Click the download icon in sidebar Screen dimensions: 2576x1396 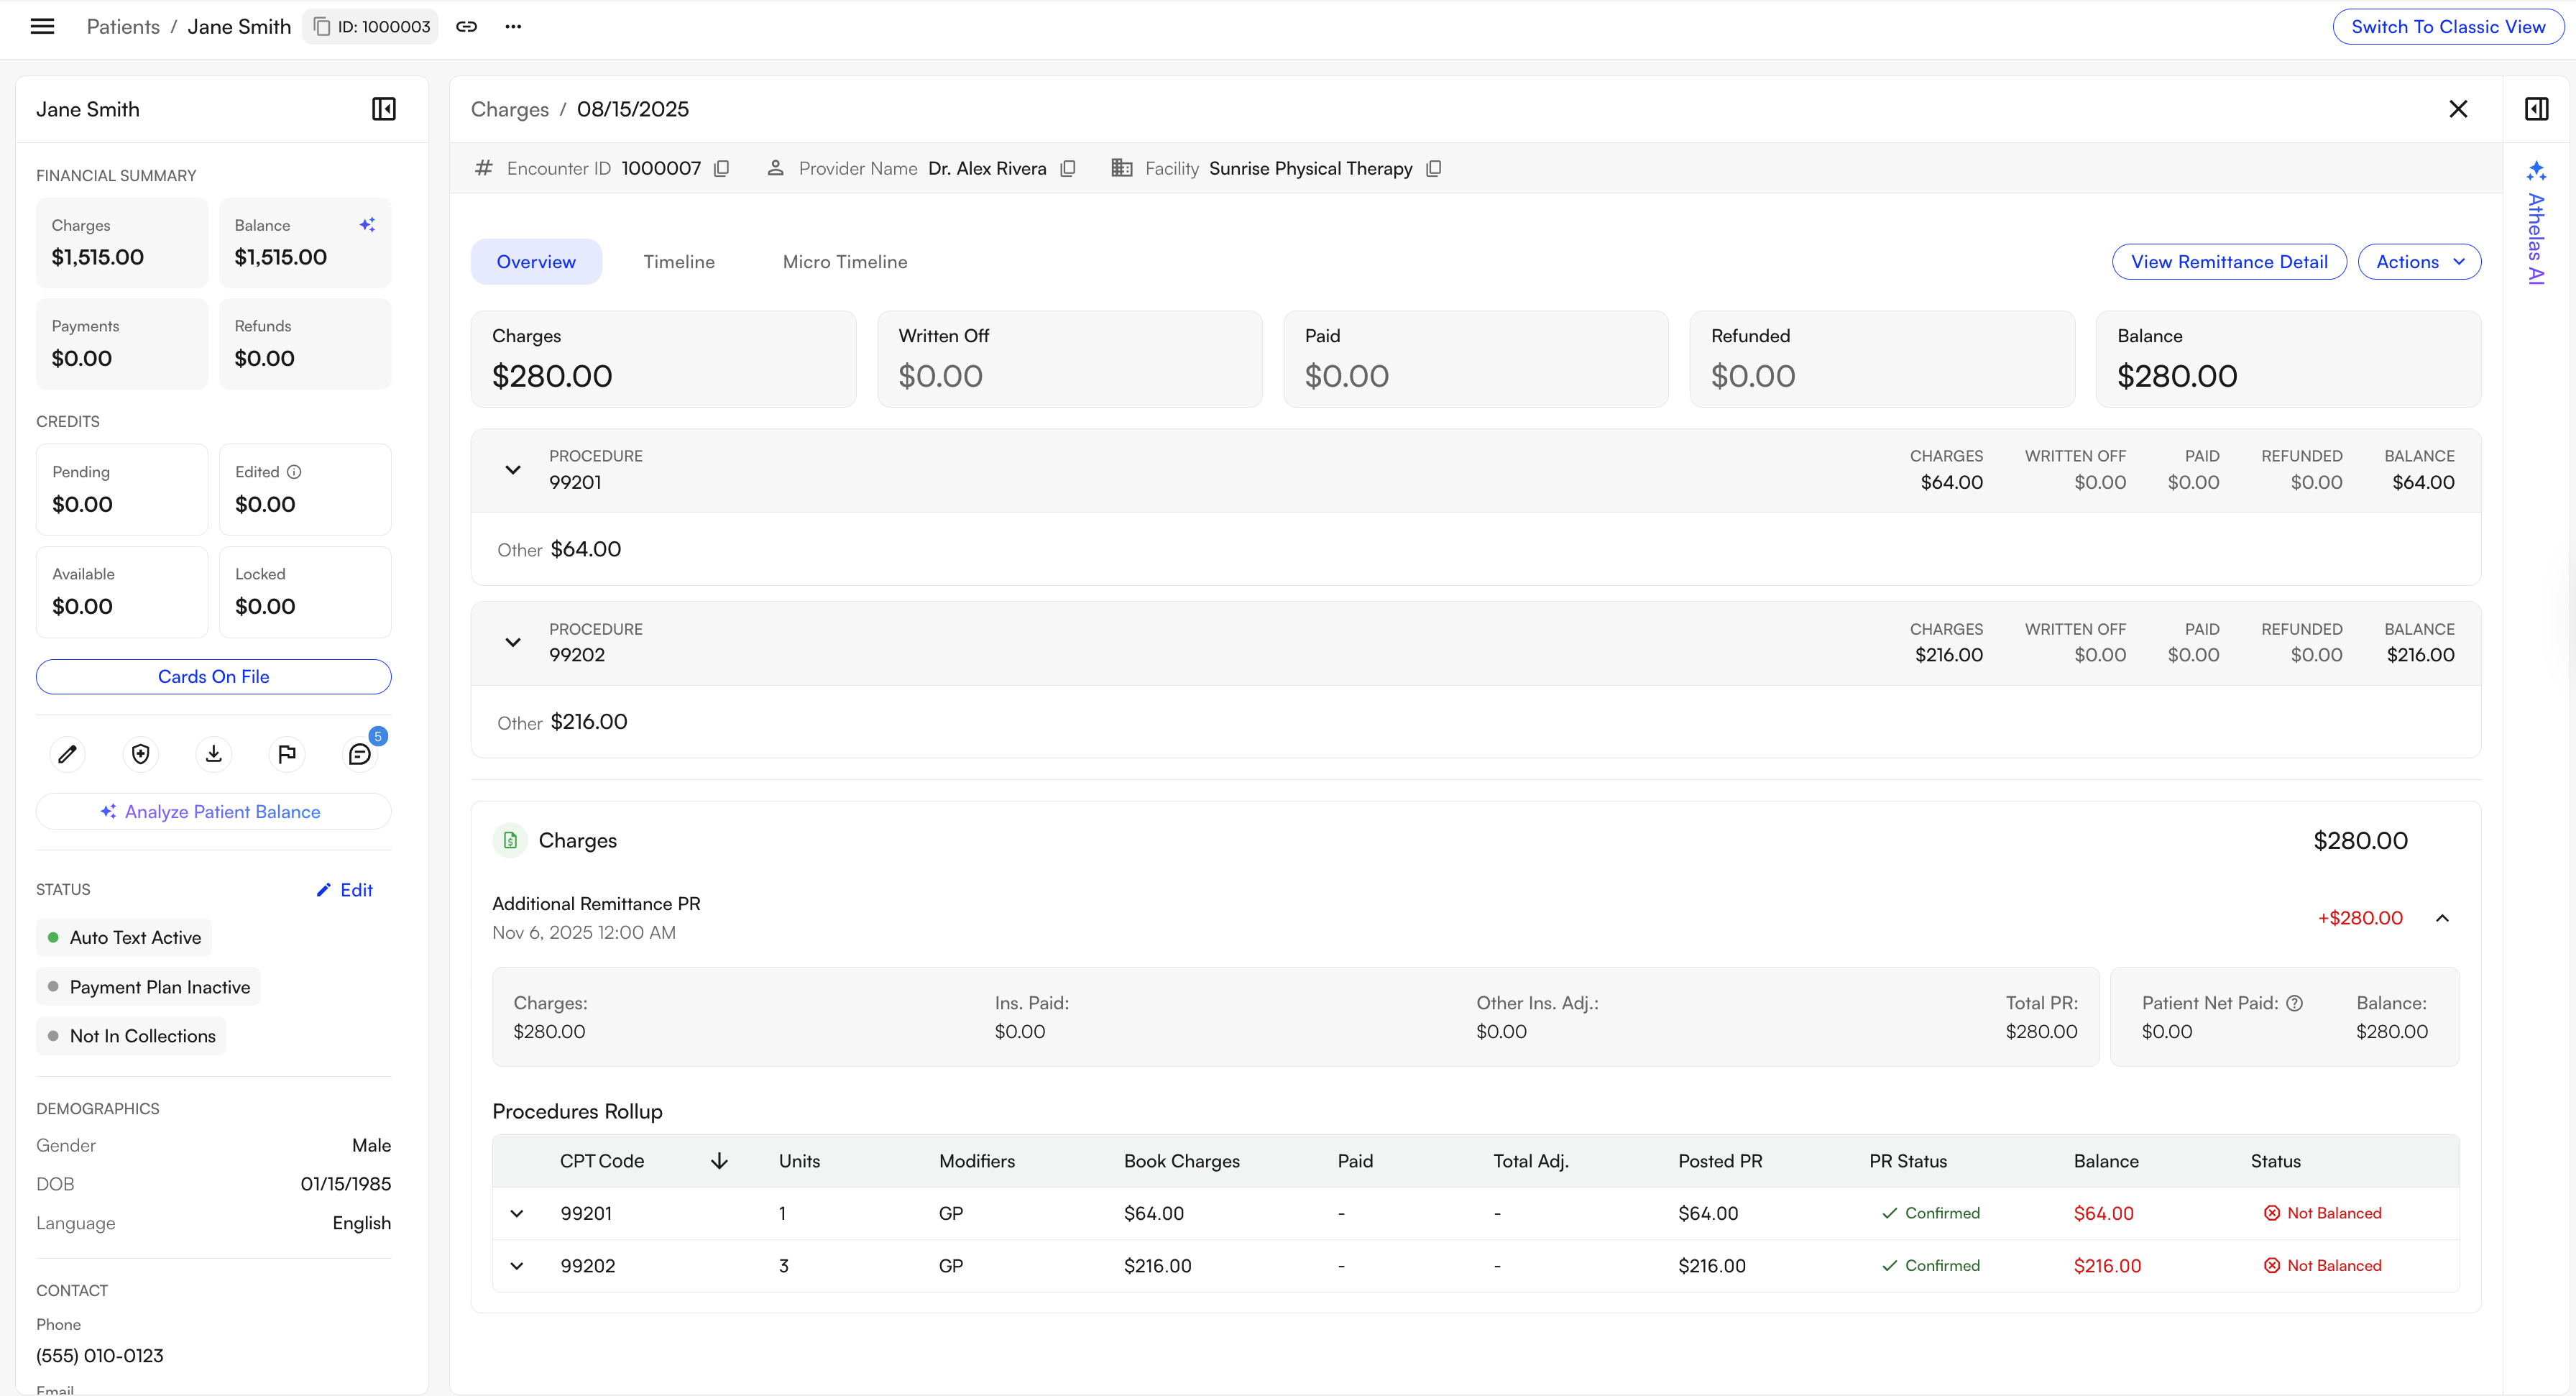click(x=214, y=754)
